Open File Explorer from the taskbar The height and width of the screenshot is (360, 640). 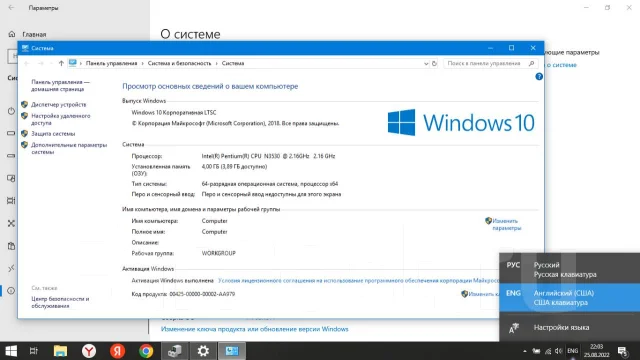(60, 351)
